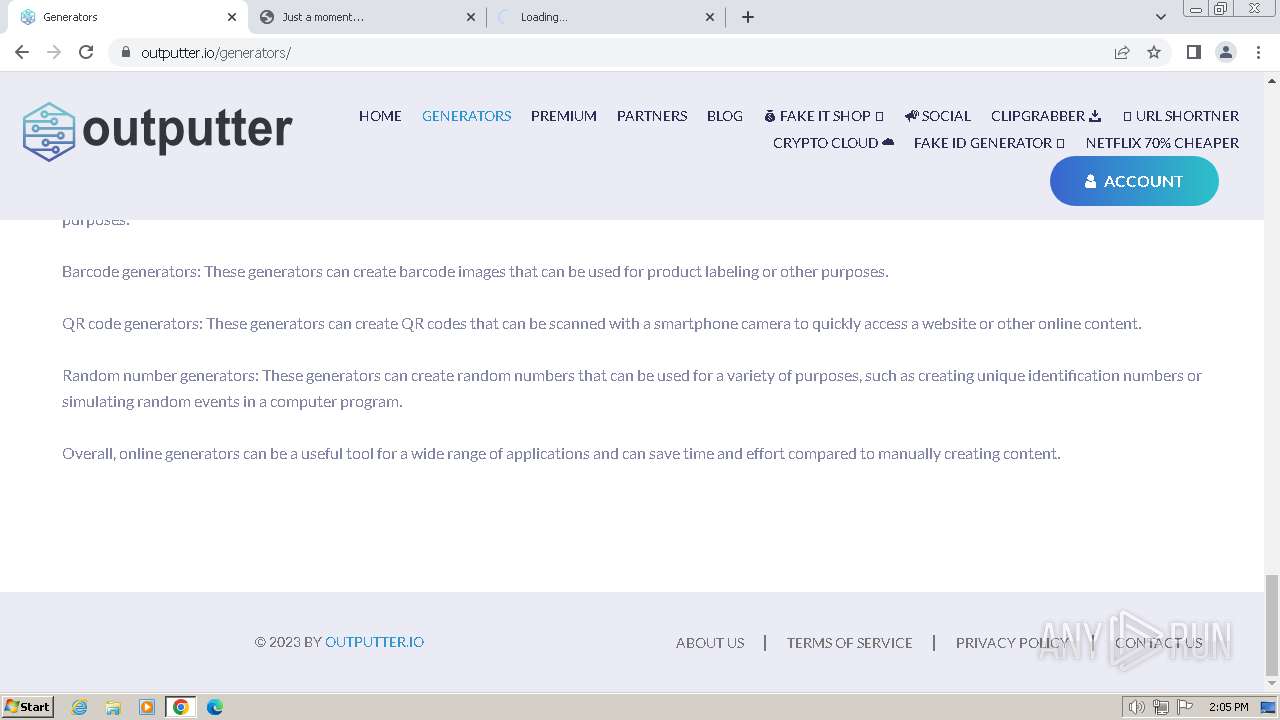Click the scrollbar up arrow
The height and width of the screenshot is (720, 1280).
pos(1272,79)
